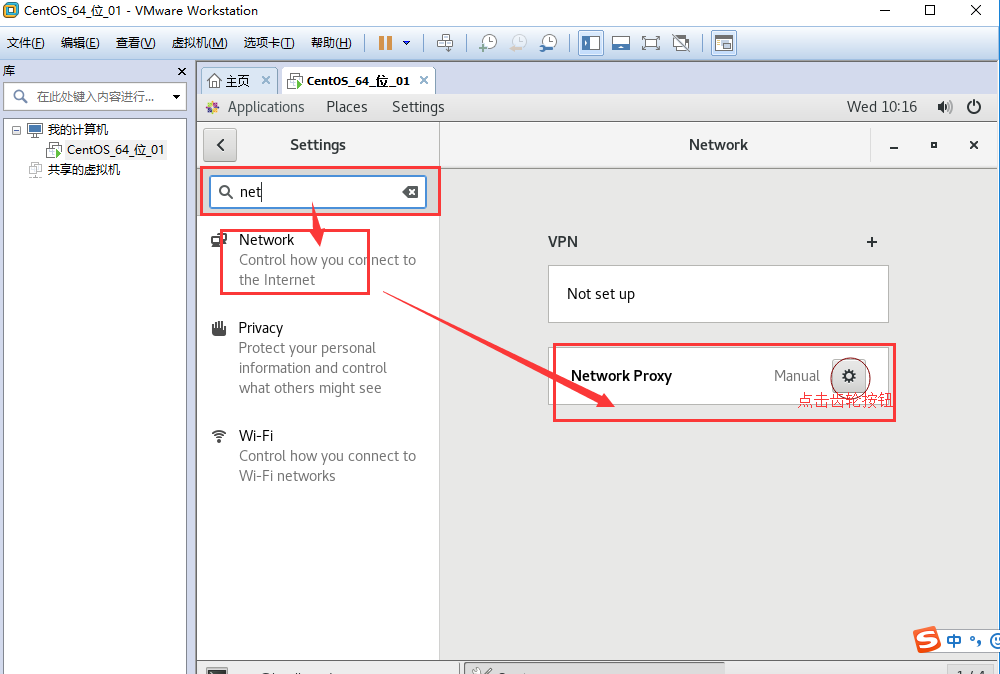Open Network Proxy settings gear button
The image size is (1000, 674).
click(x=848, y=376)
